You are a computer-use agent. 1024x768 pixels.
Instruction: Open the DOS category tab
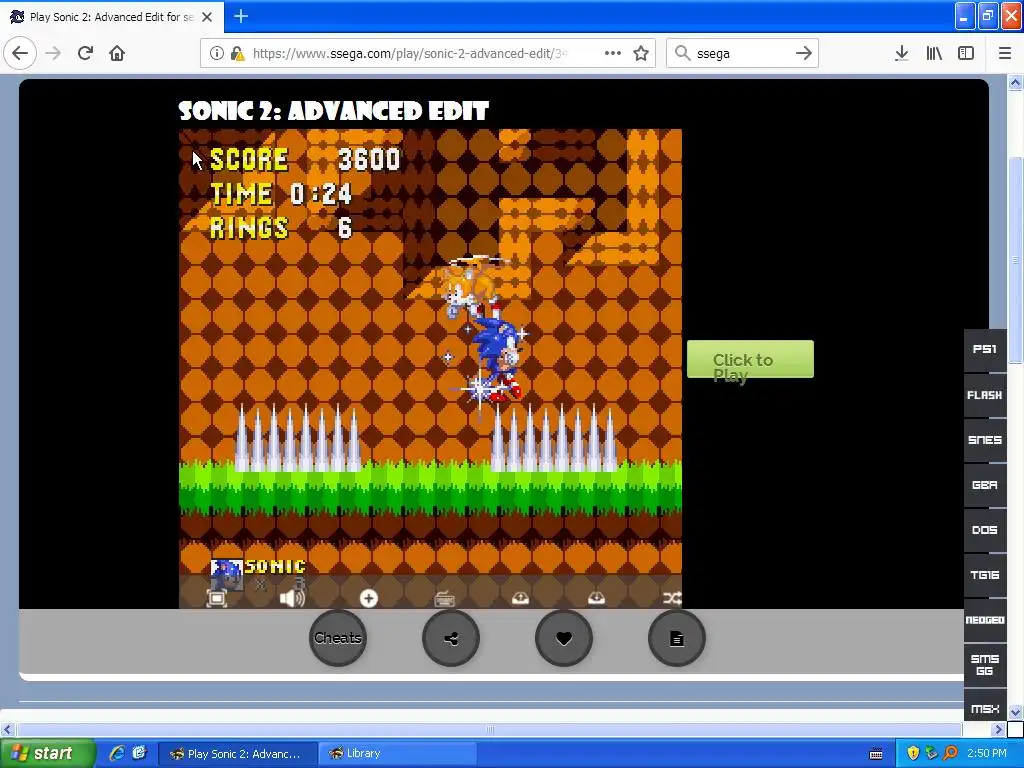click(x=985, y=530)
